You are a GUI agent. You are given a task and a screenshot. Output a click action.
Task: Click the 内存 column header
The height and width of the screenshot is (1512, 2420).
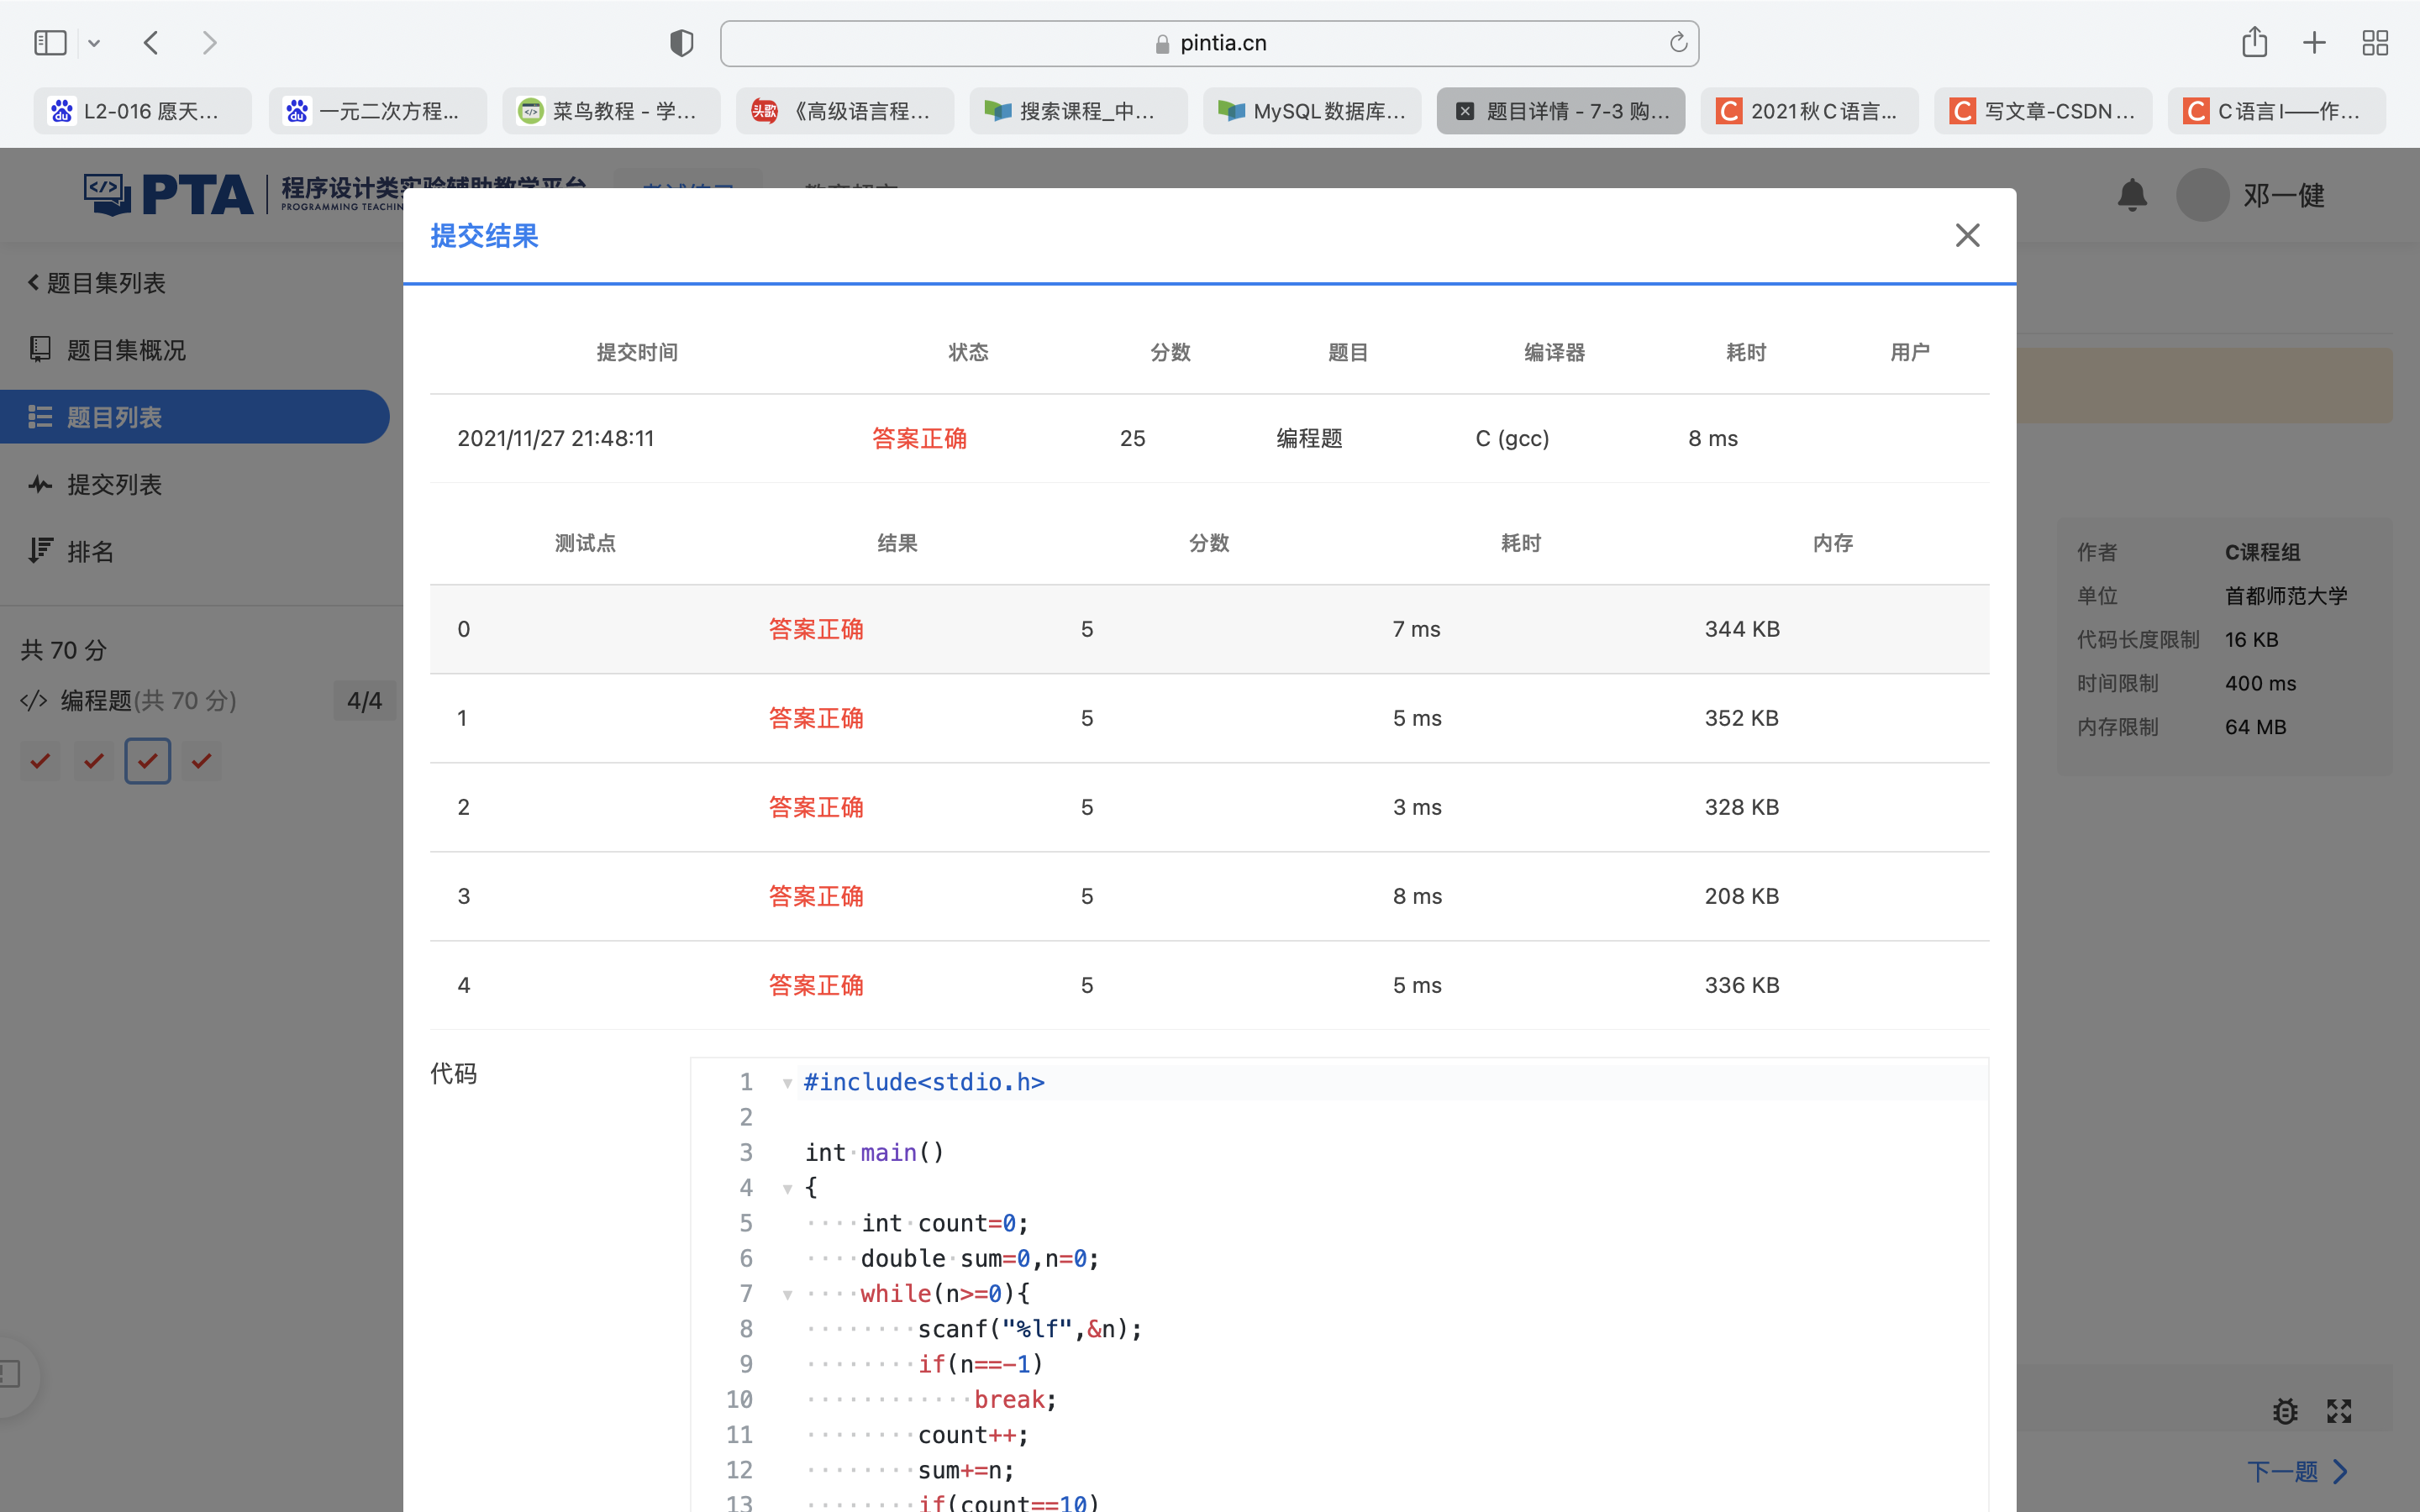1833,543
